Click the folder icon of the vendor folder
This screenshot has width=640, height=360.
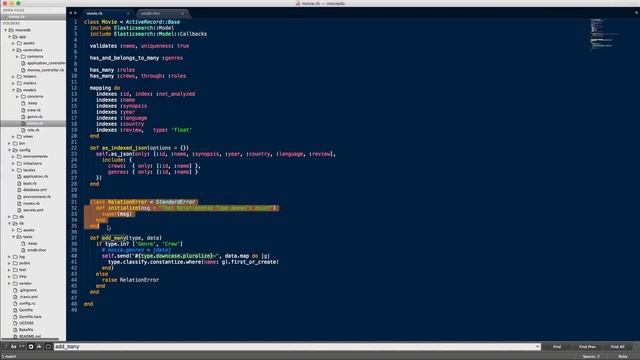coord(15,283)
